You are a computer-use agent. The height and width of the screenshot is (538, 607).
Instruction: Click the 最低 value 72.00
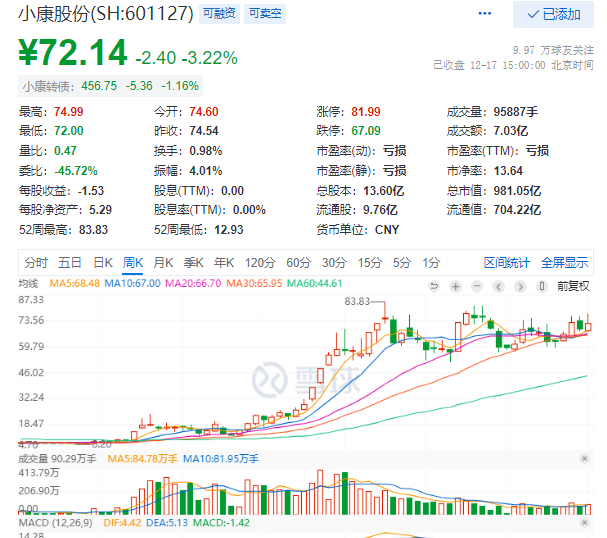(x=69, y=131)
